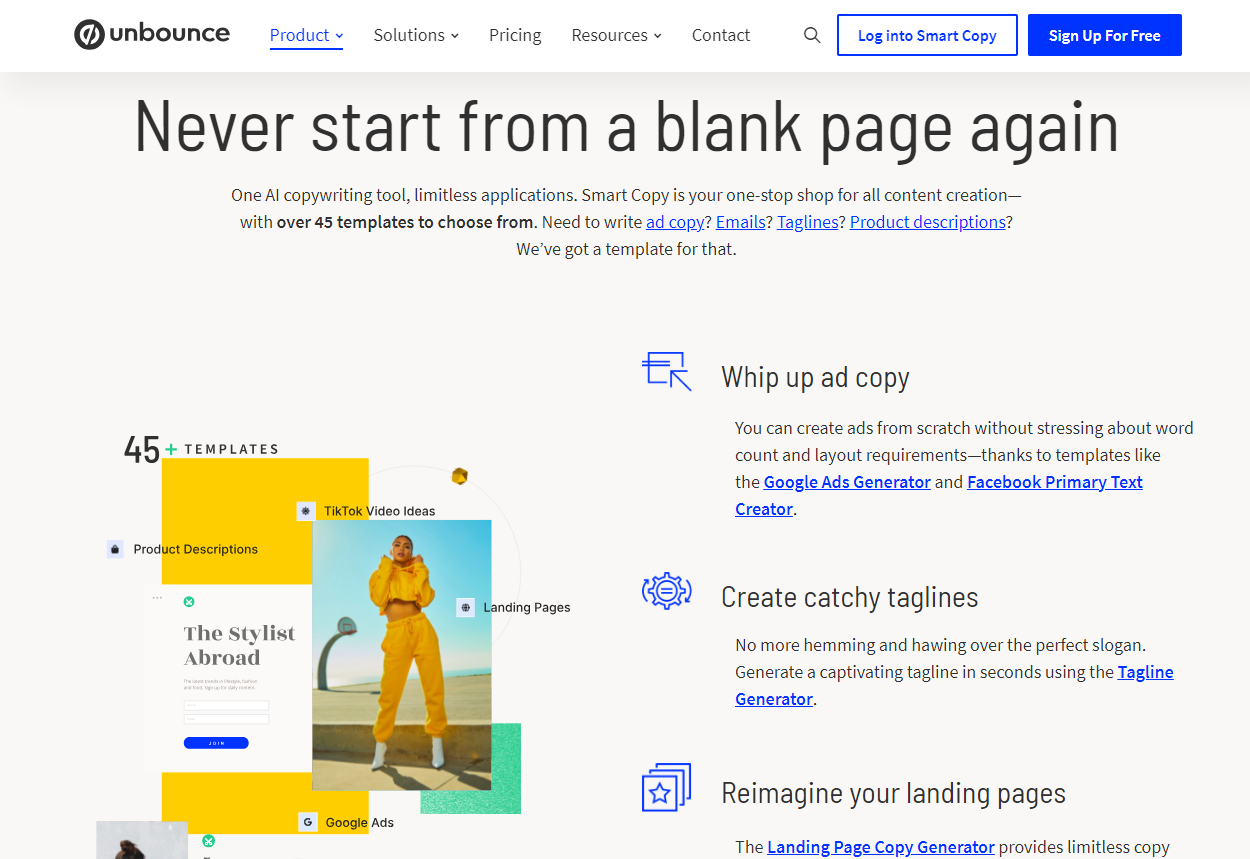This screenshot has width=1250, height=859.
Task: Click the star pages icon beside Reimagine landing pages
Action: click(667, 787)
